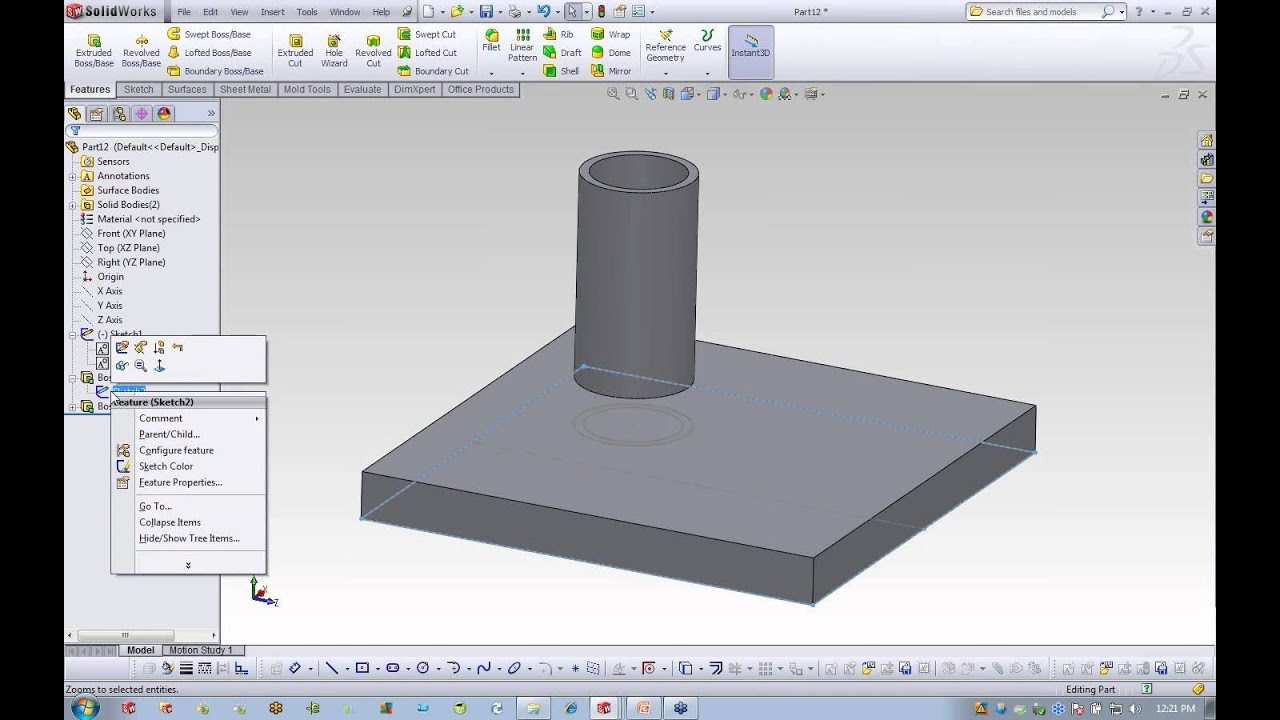Apply the Rib feature
The image size is (1280, 720).
[558, 34]
